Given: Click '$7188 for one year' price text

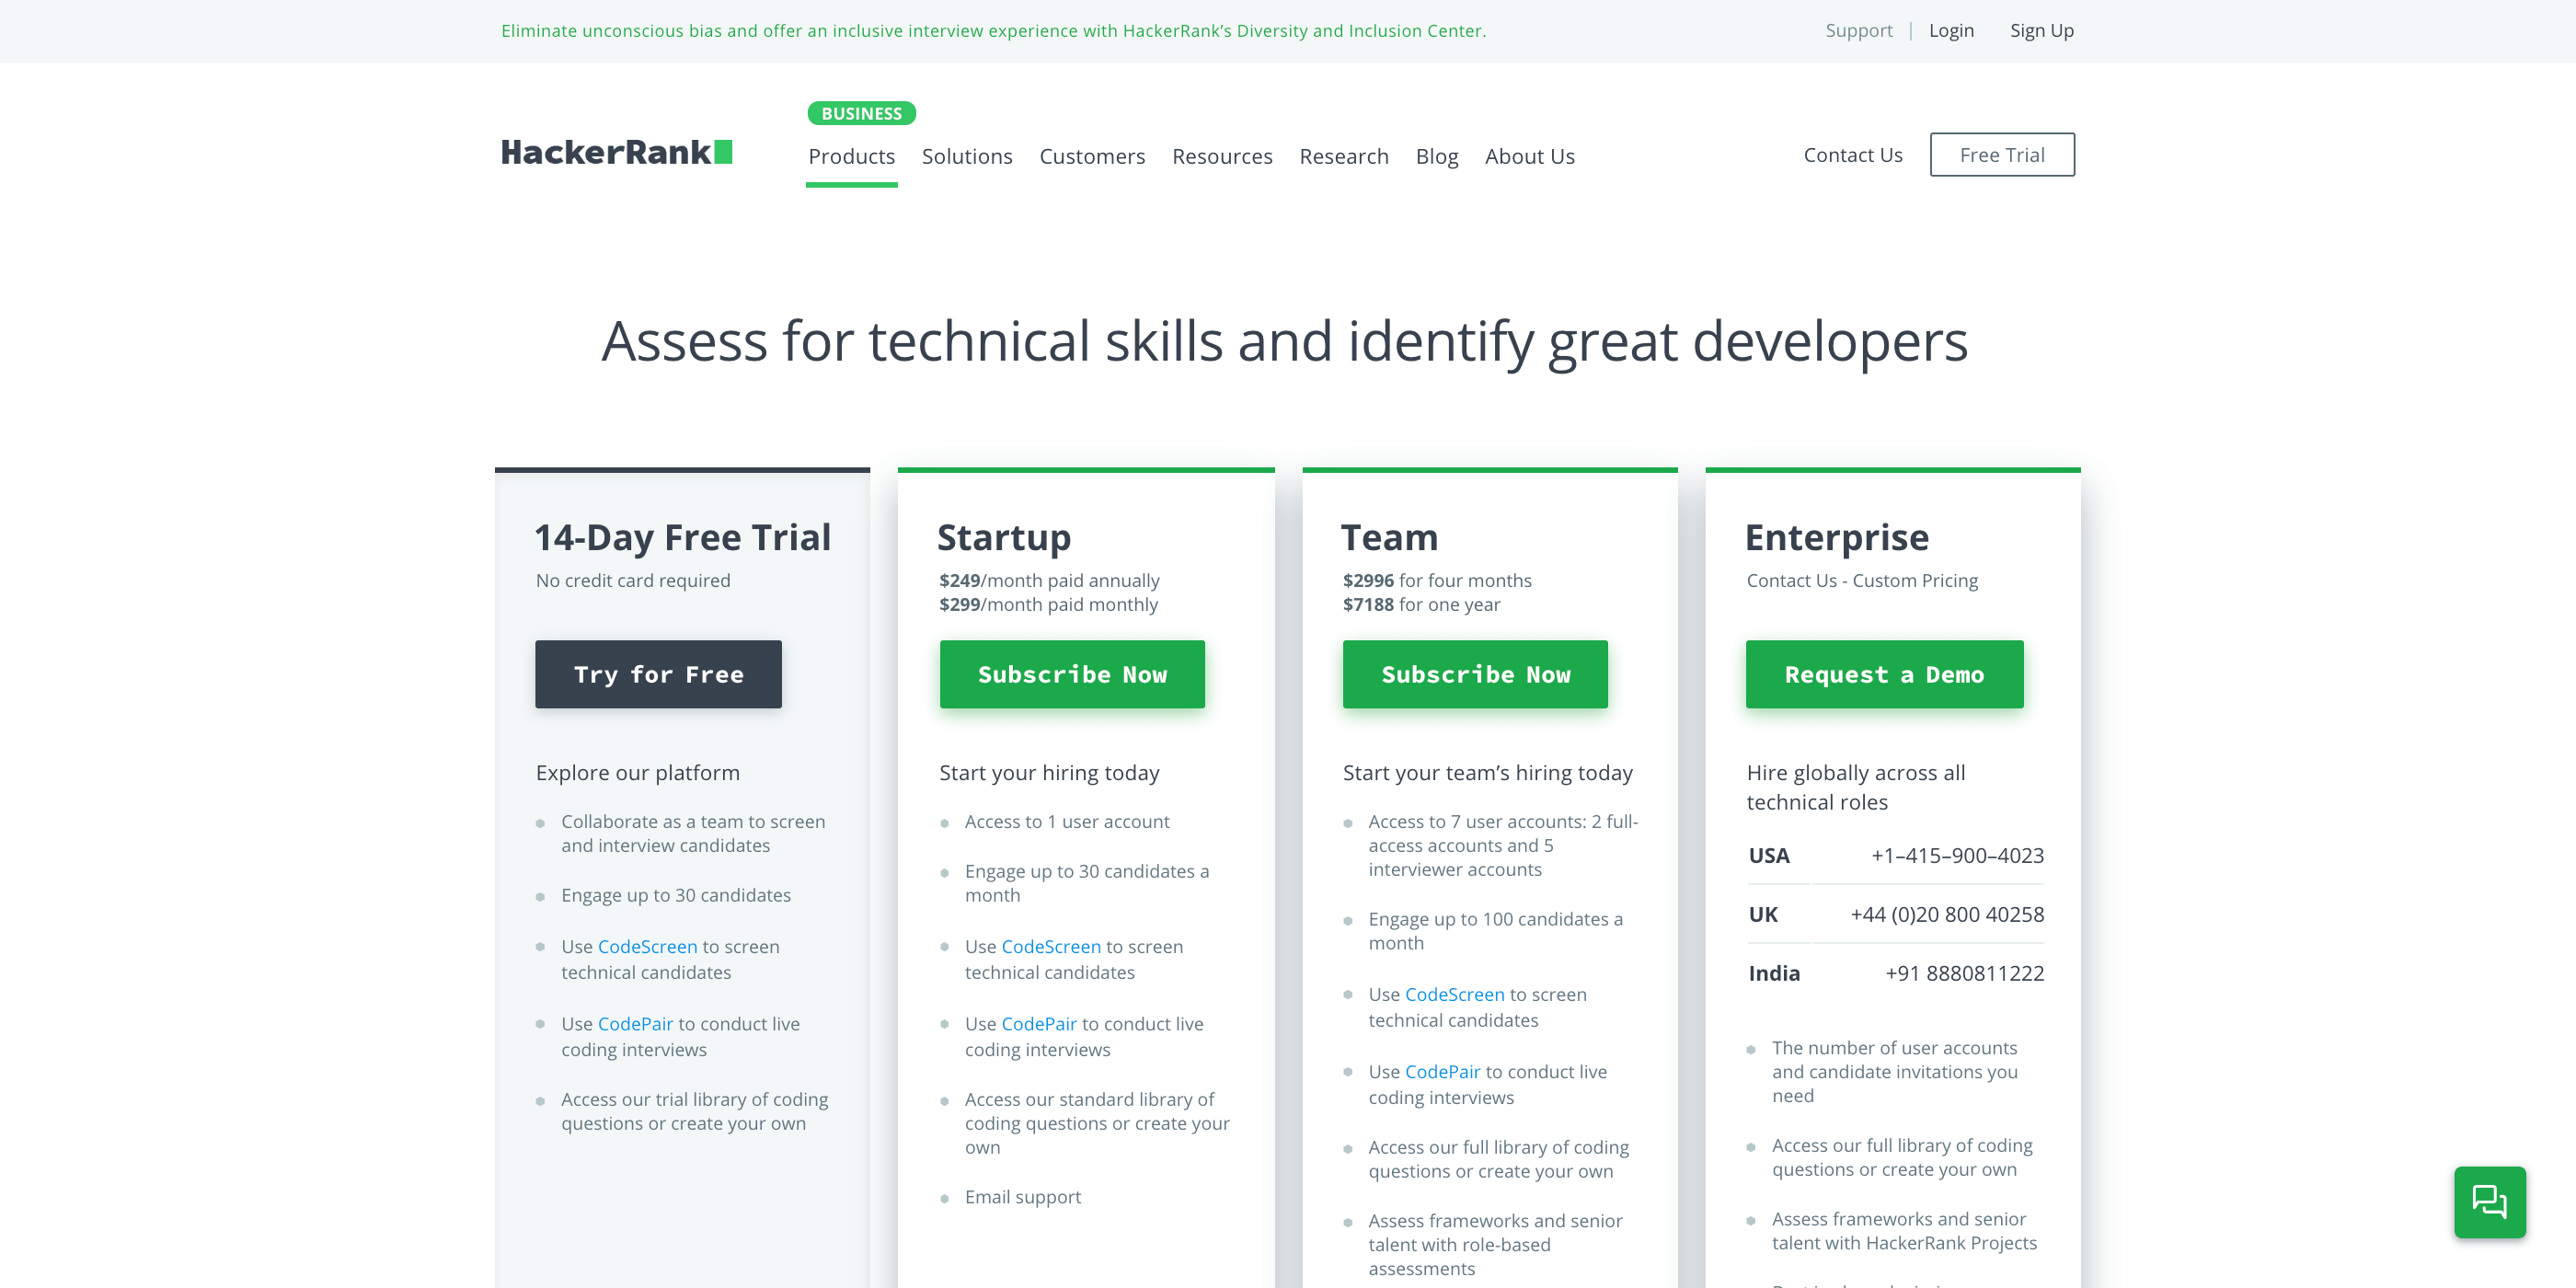Looking at the screenshot, I should coord(1421,604).
